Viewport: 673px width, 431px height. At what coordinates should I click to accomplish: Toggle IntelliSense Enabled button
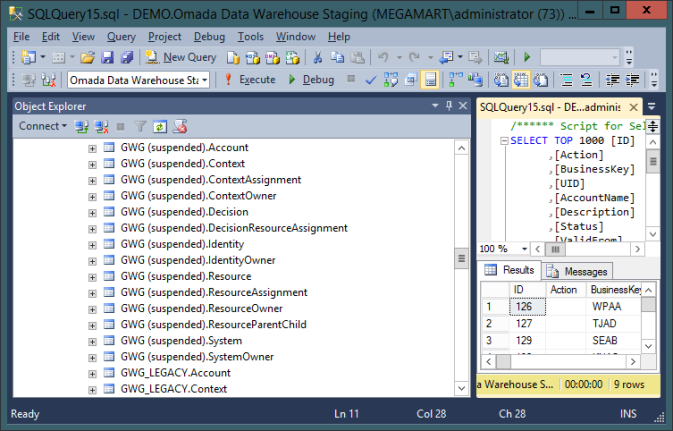point(430,80)
